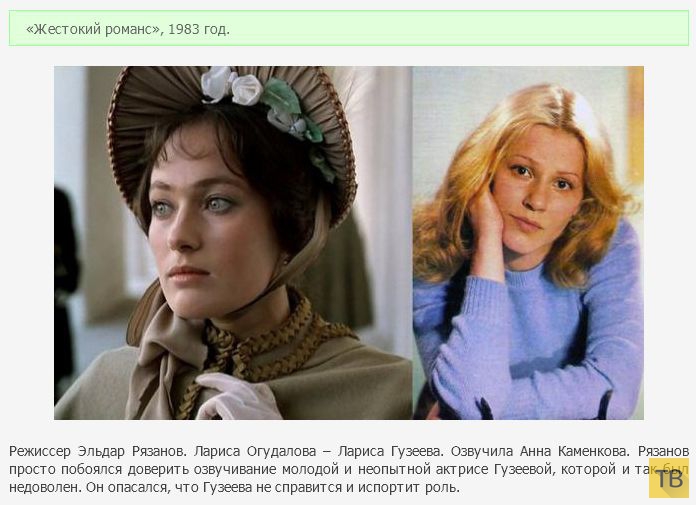Screen dimensions: 696x505
Task: Open the photo of woman in bonnet
Action: point(233,243)
